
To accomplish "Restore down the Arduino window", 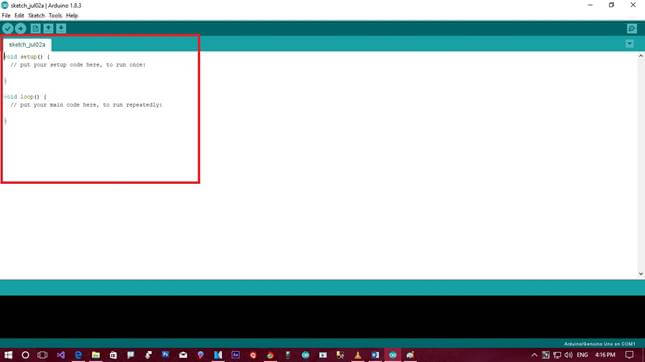I will click(612, 5).
